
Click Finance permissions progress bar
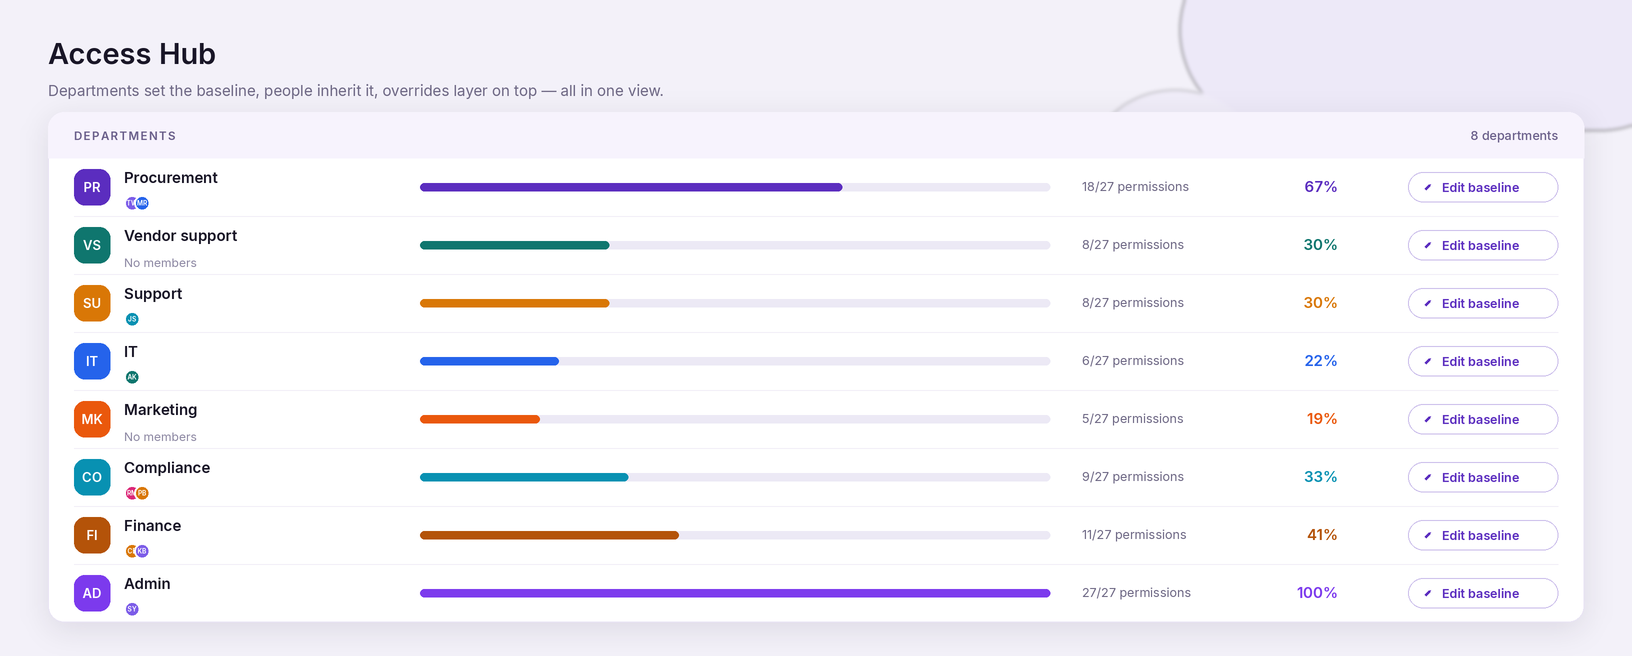click(x=735, y=535)
